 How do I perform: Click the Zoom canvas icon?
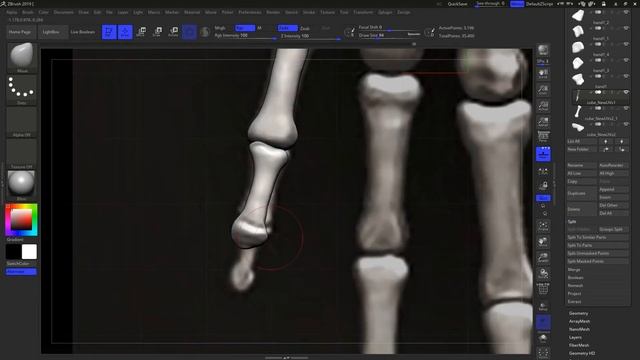click(543, 90)
